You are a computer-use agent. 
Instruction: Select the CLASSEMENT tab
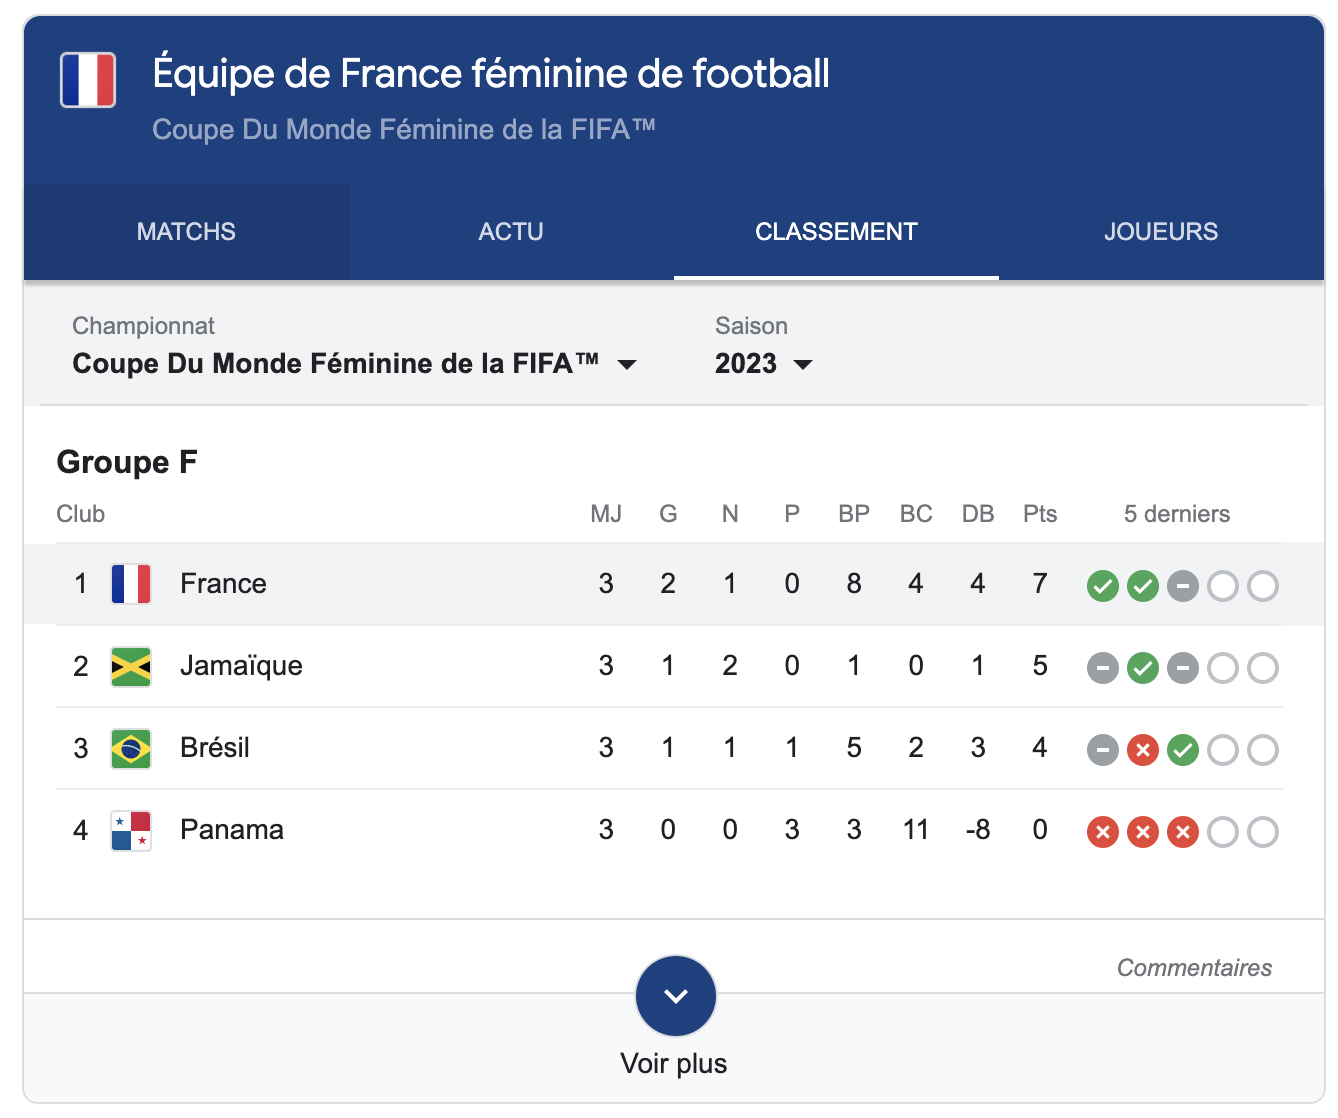click(836, 232)
